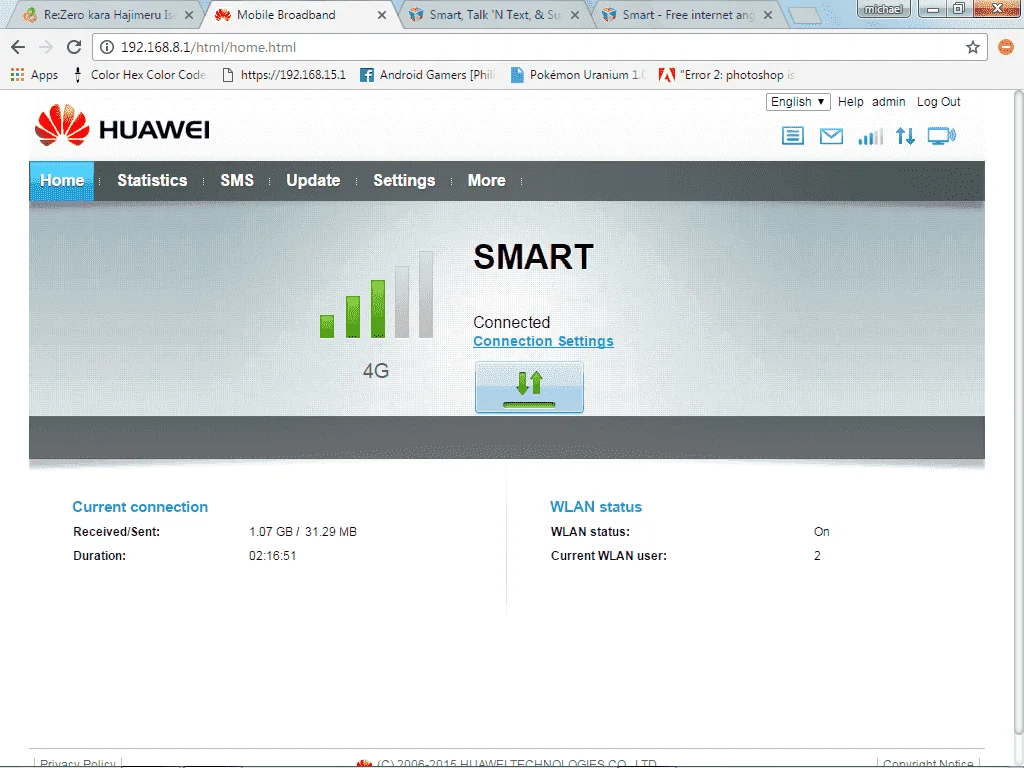This screenshot has height=768, width=1024.
Task: Go back with the browser arrow
Action: click(18, 47)
